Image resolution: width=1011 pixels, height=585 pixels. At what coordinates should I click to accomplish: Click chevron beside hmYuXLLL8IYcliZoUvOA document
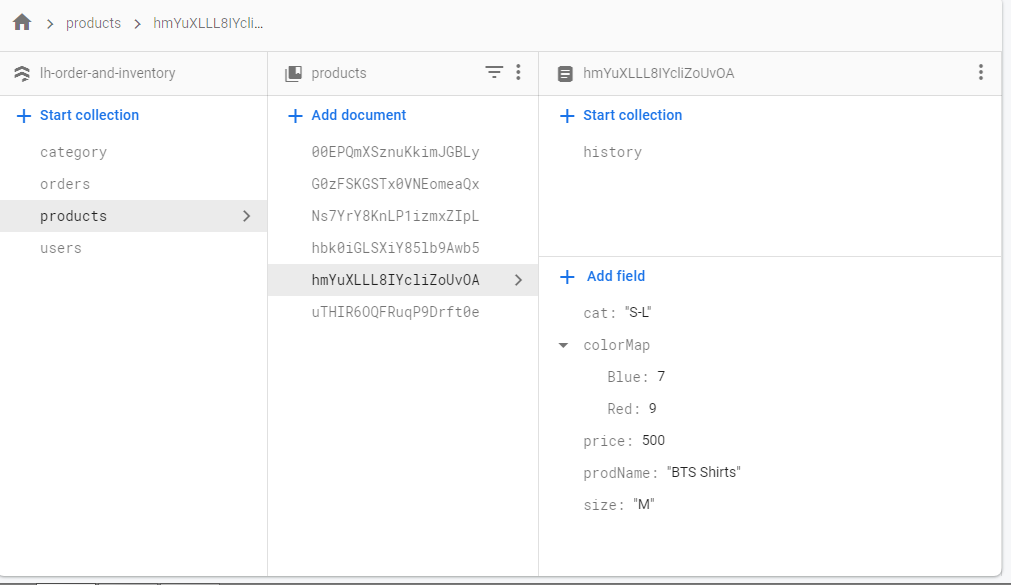click(518, 280)
